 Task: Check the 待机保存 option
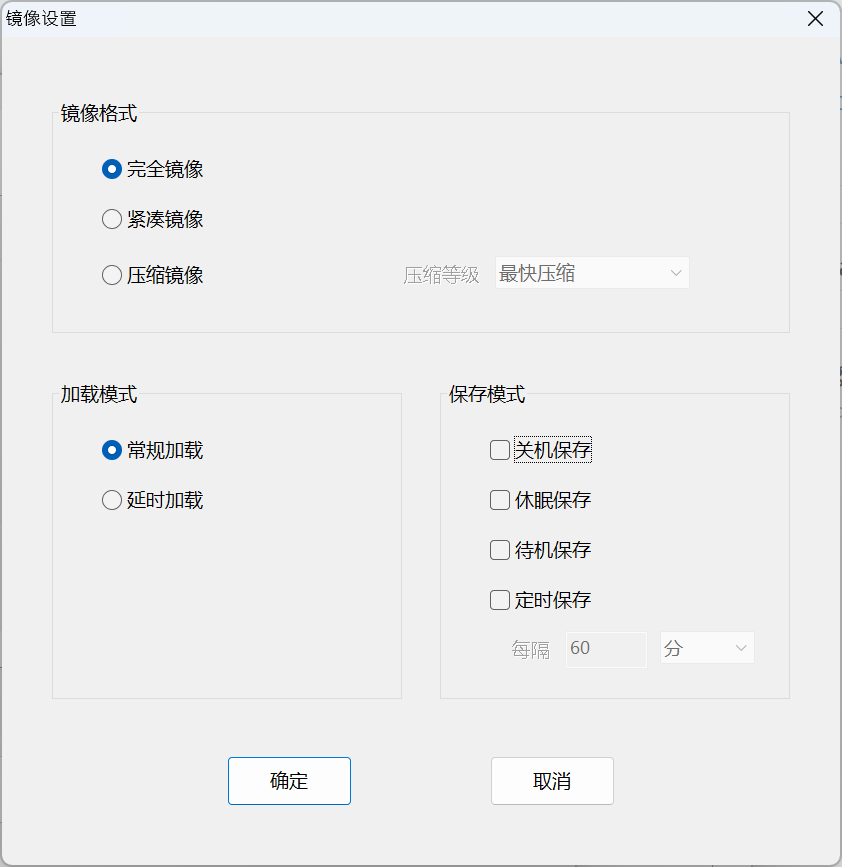coord(500,550)
